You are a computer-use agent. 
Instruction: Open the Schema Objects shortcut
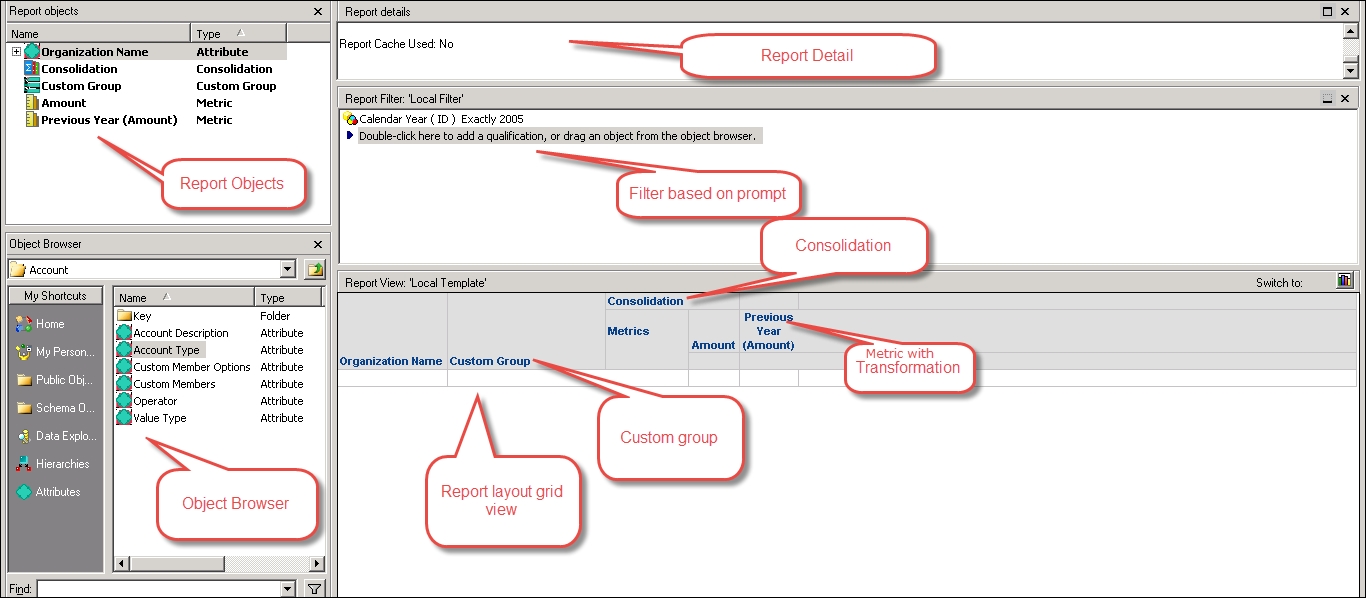[56, 408]
